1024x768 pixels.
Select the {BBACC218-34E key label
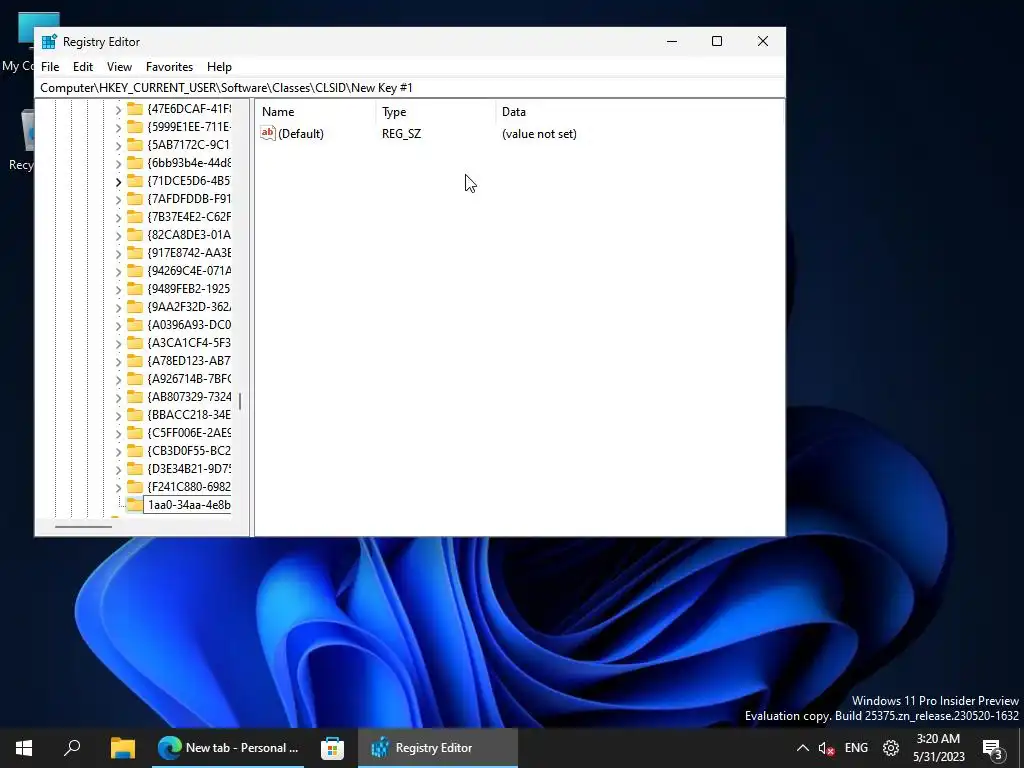189,415
